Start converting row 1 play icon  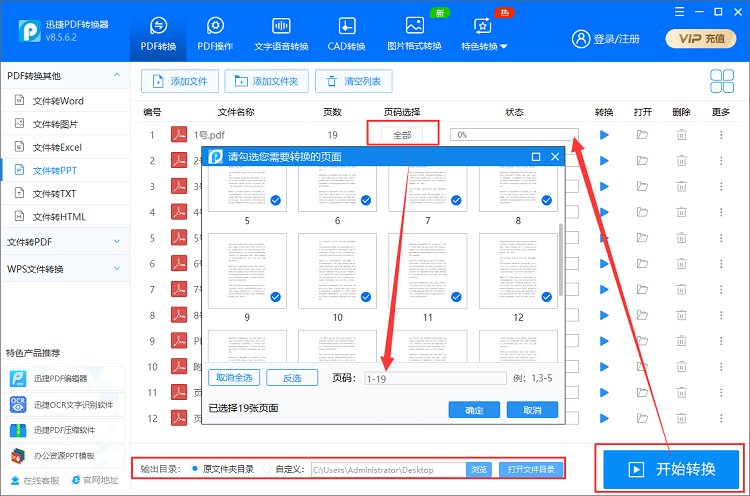[604, 135]
